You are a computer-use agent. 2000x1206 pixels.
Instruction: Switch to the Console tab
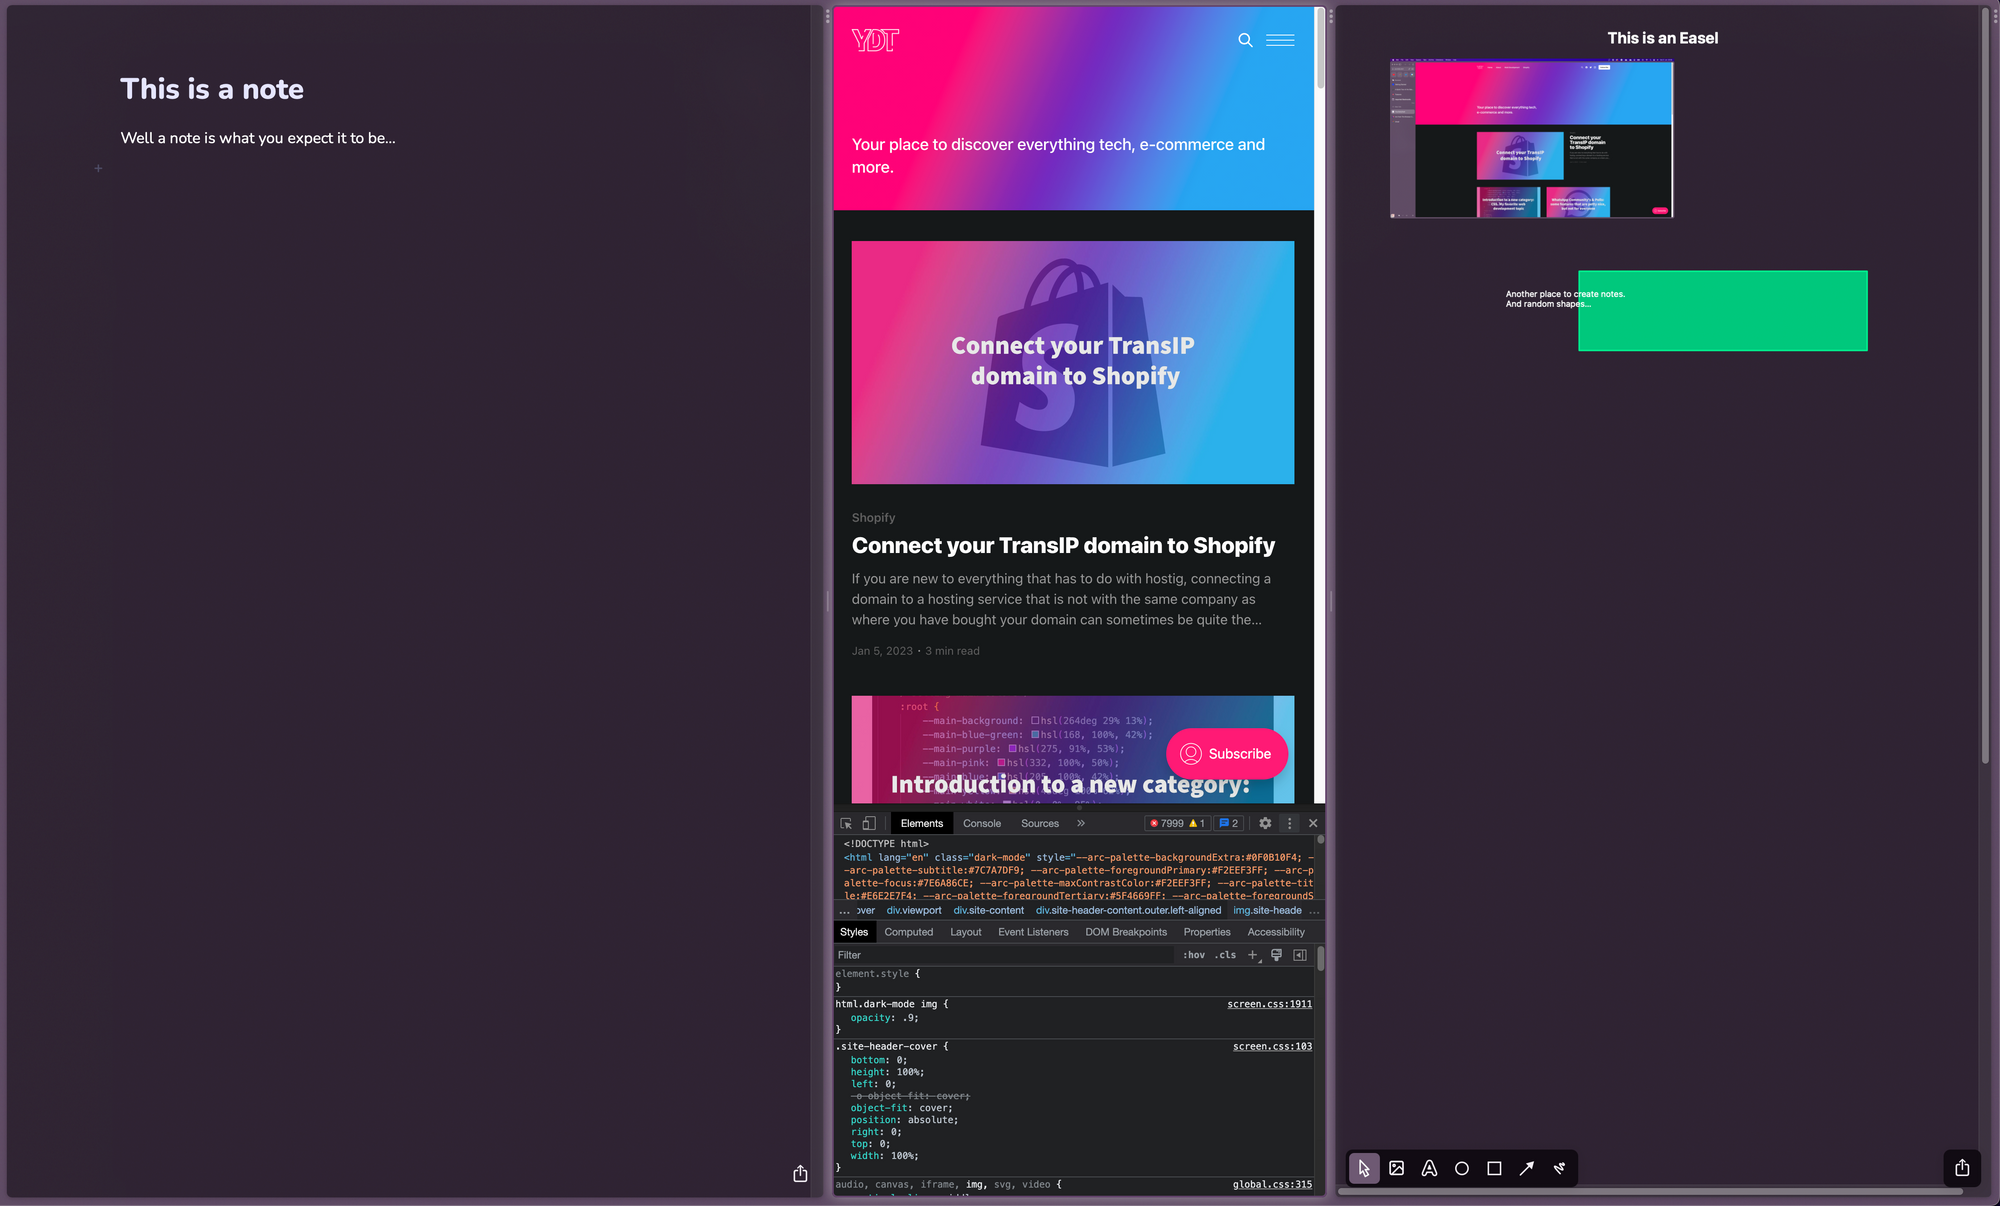(x=982, y=823)
